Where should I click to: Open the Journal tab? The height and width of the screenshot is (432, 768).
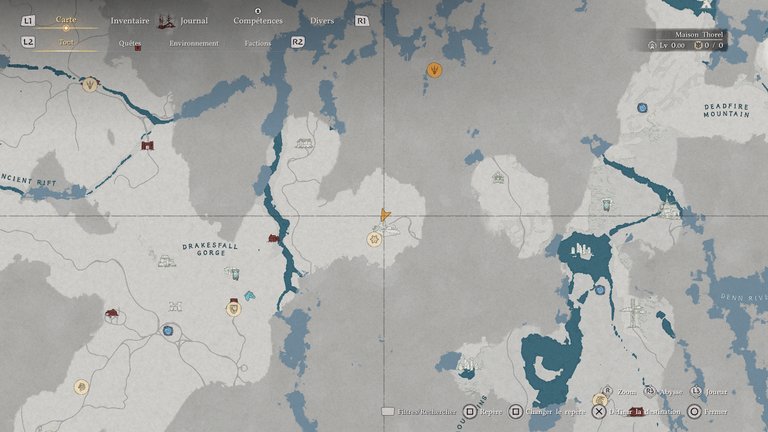click(194, 21)
